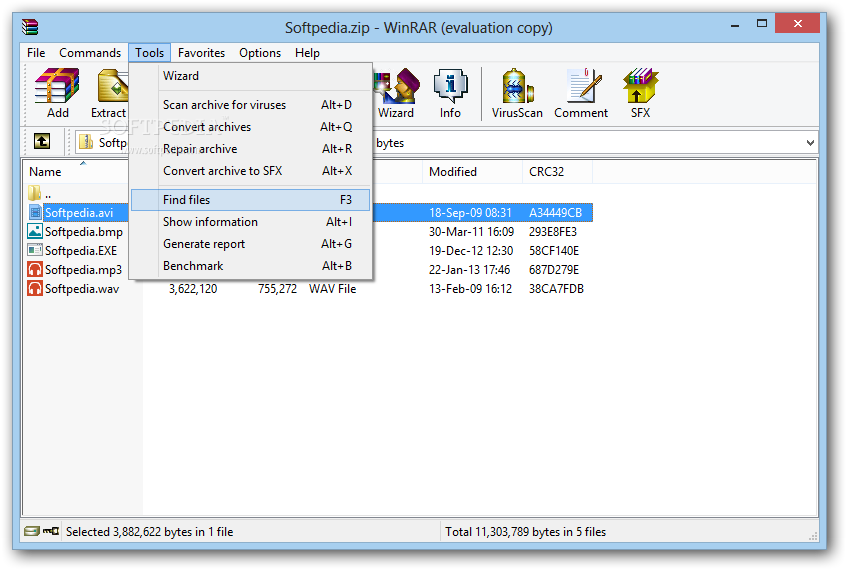Image resolution: width=847 pixels, height=570 pixels.
Task: Choose Convert archive to SFX
Action: pyautogui.click(x=251, y=171)
